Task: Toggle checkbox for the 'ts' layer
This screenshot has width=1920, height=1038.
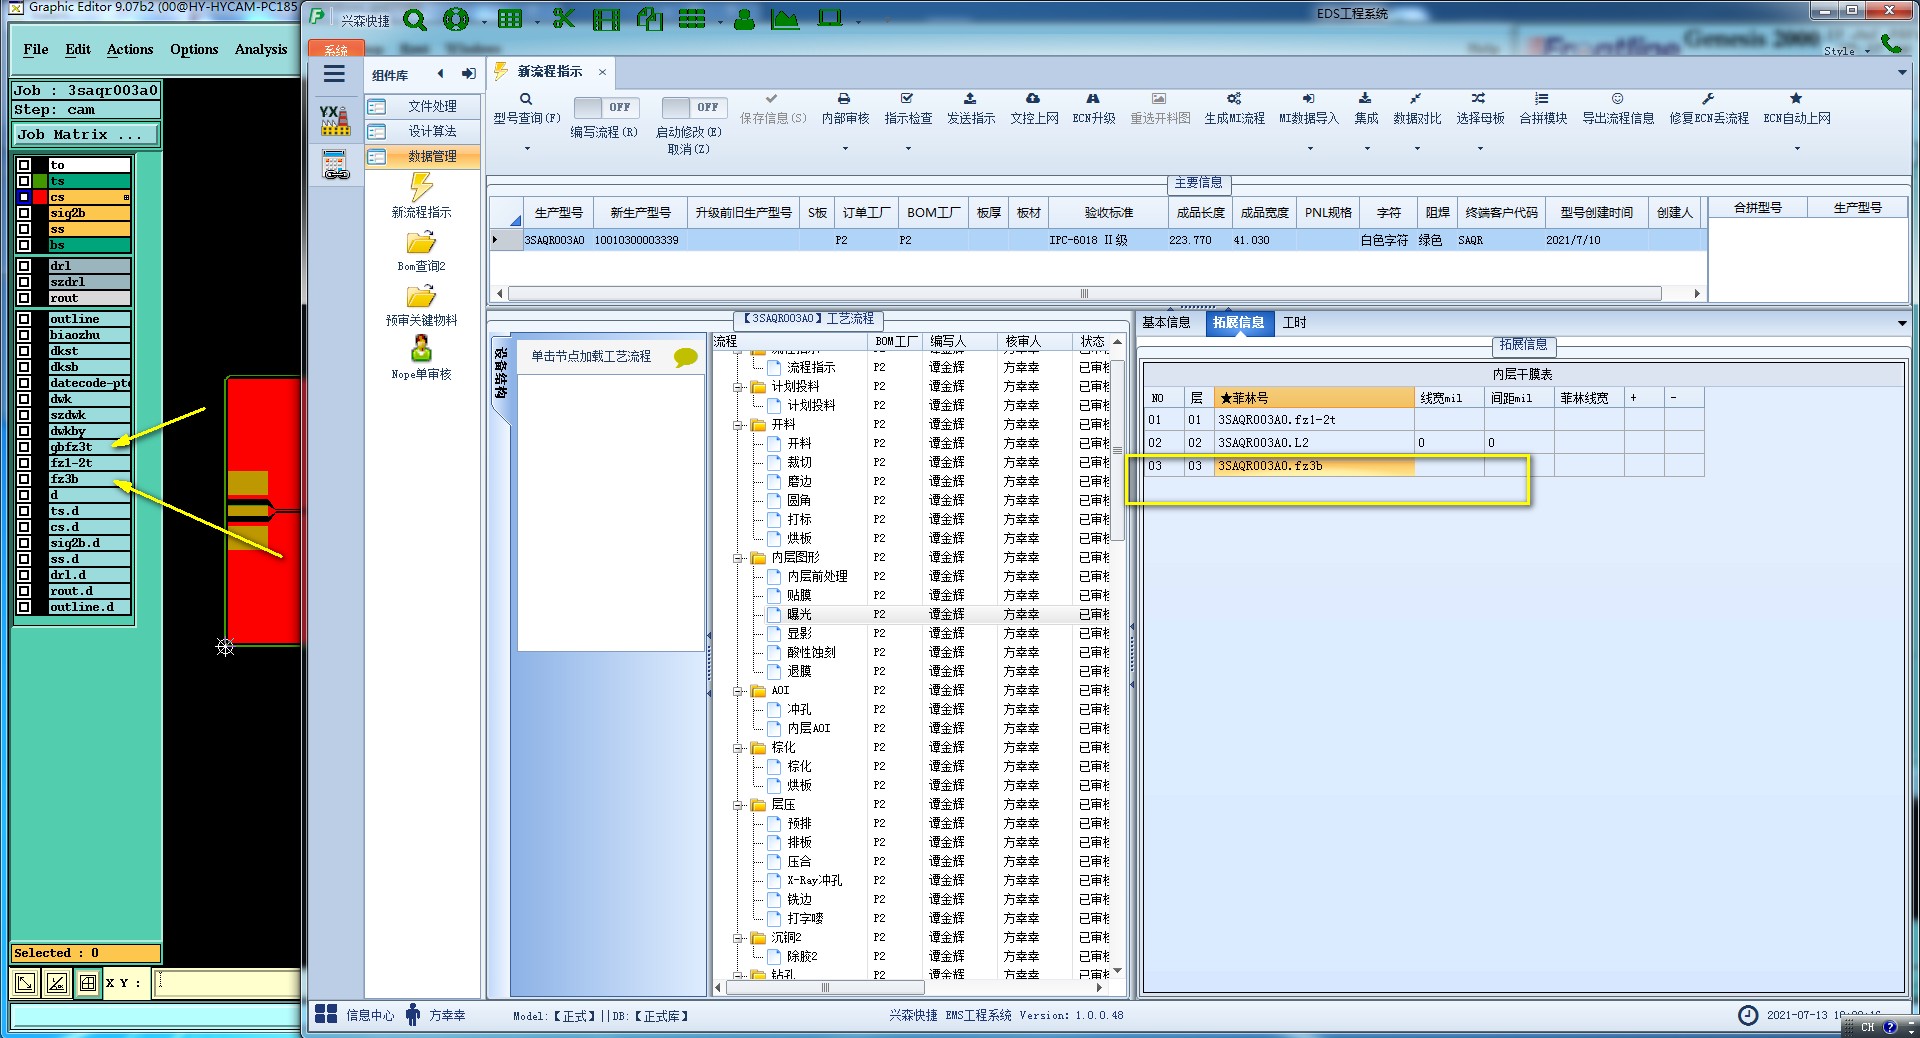Action: pos(24,181)
